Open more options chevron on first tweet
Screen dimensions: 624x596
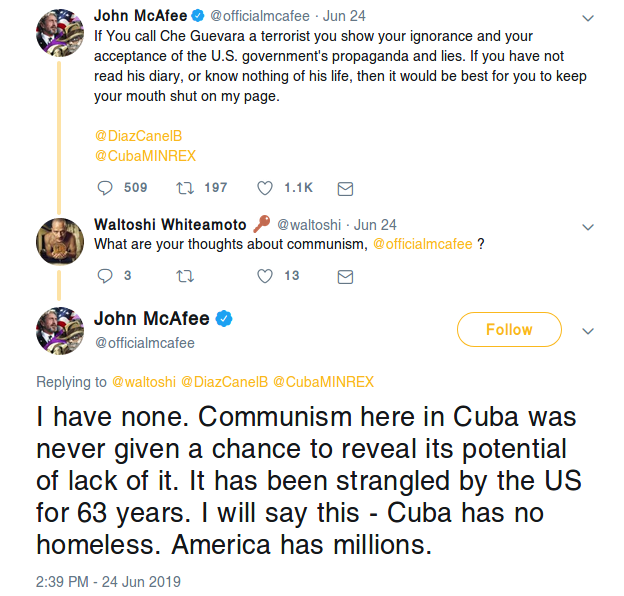(x=588, y=18)
